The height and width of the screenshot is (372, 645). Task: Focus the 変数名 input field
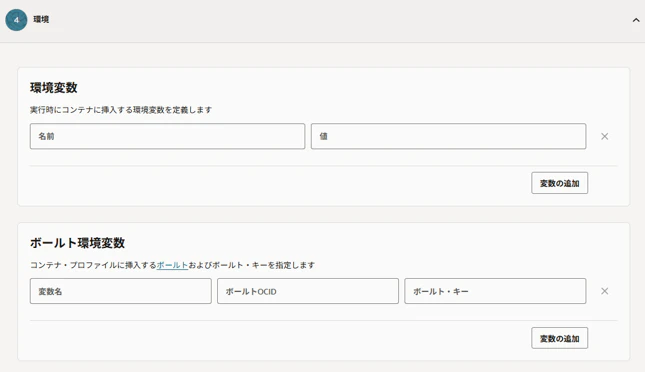click(x=121, y=291)
